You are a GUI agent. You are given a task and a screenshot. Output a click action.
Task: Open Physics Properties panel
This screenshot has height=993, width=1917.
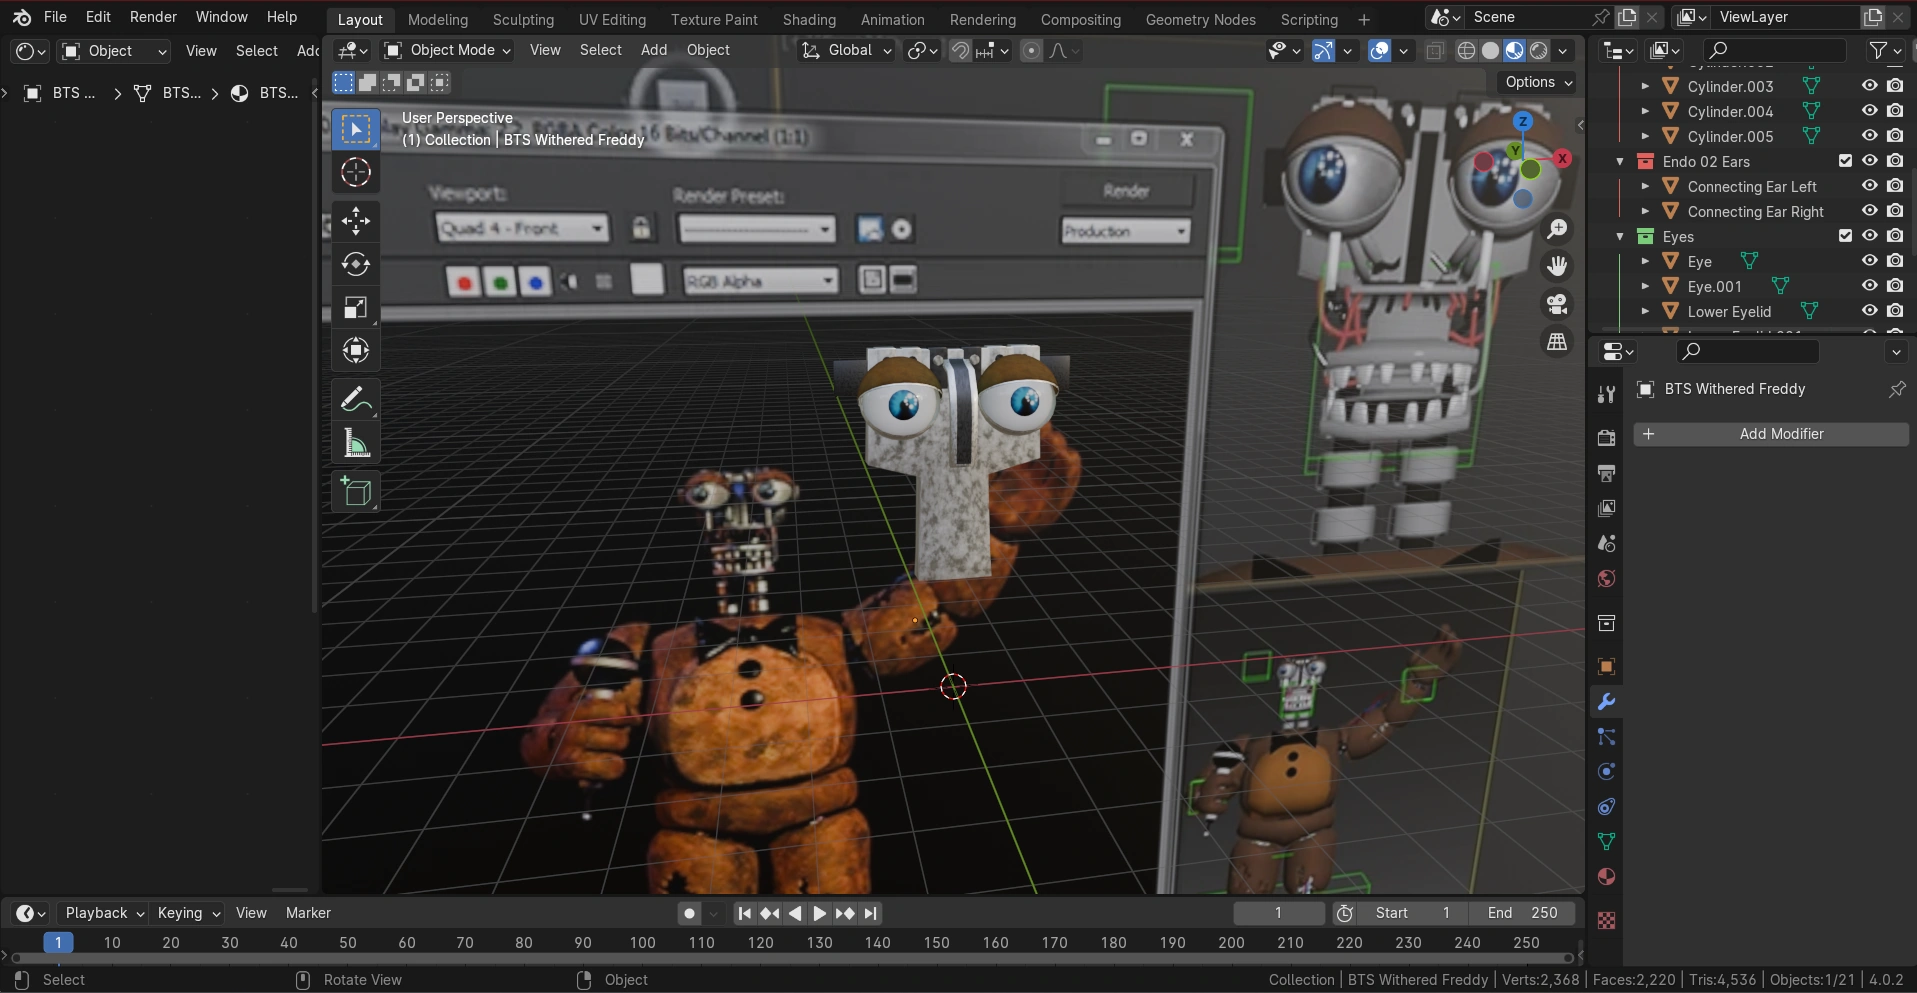[1607, 771]
